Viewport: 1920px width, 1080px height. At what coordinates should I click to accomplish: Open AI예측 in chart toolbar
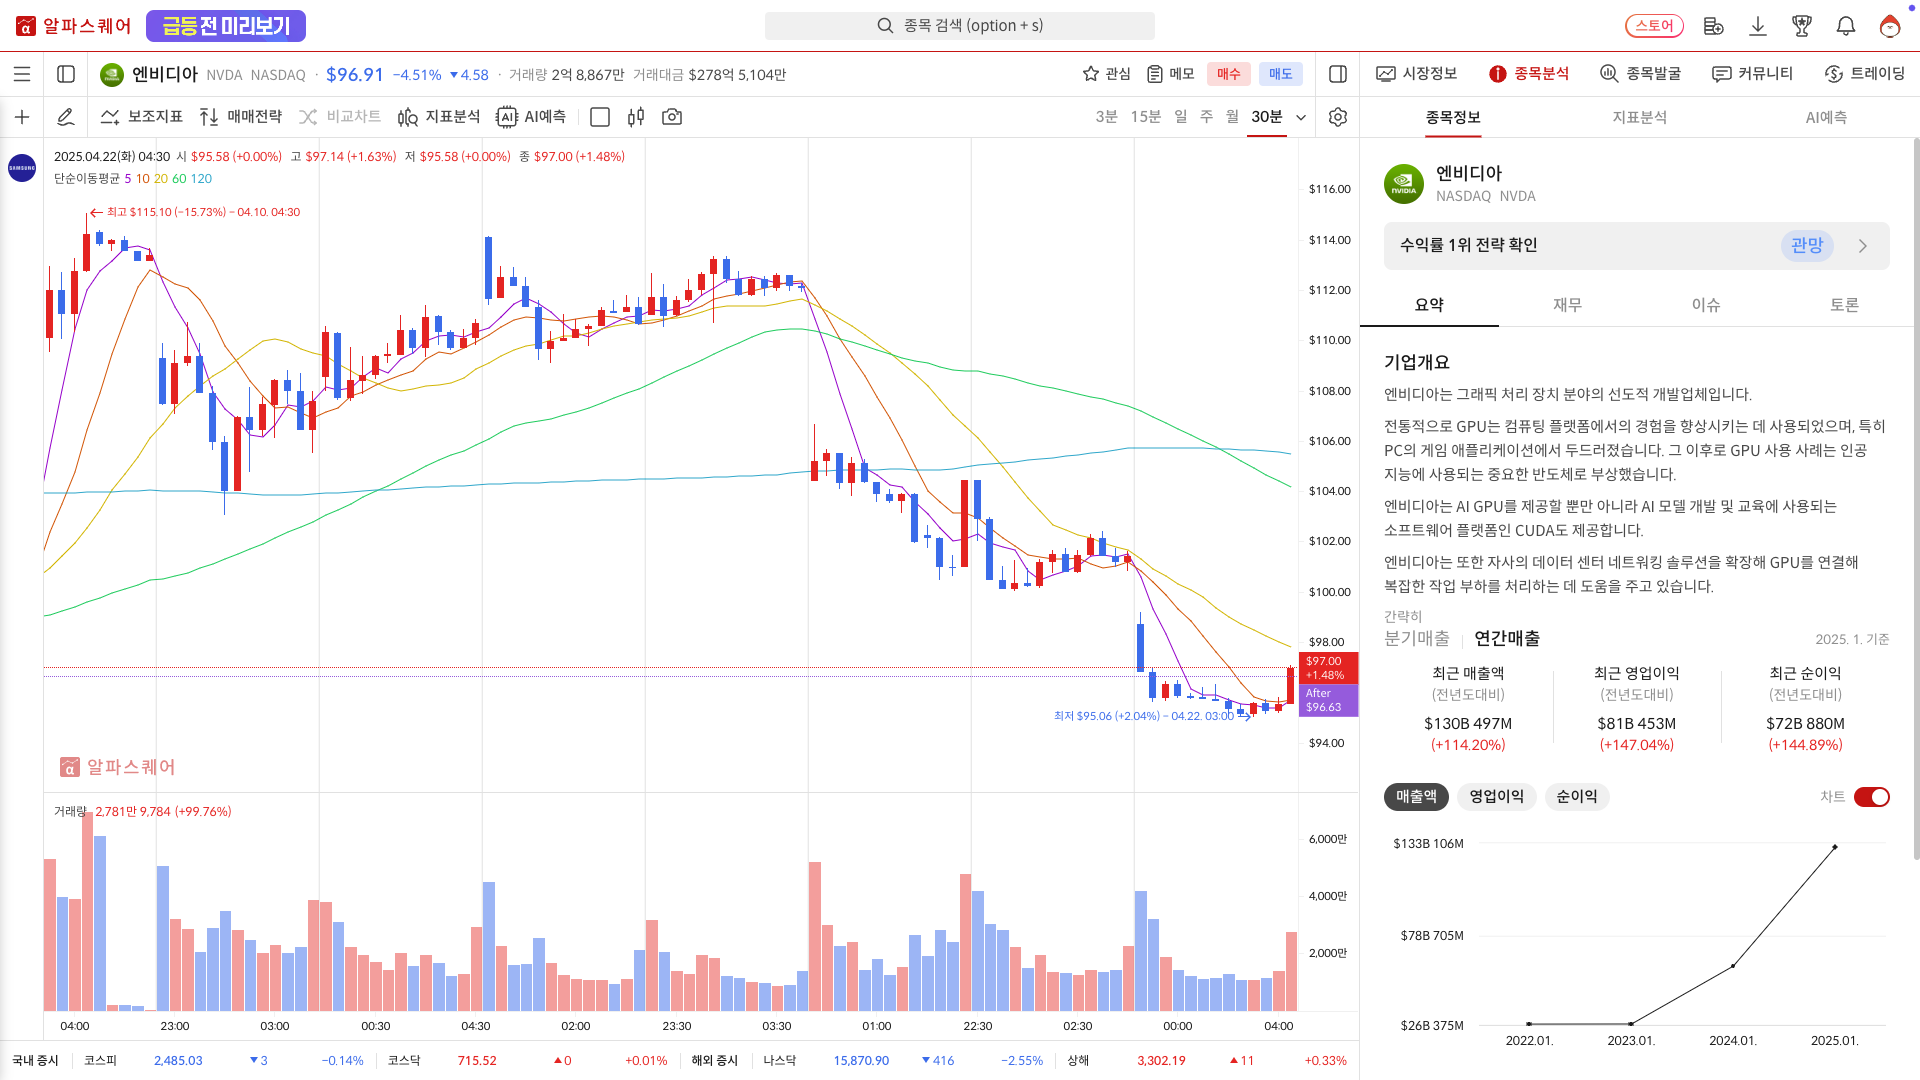point(532,117)
